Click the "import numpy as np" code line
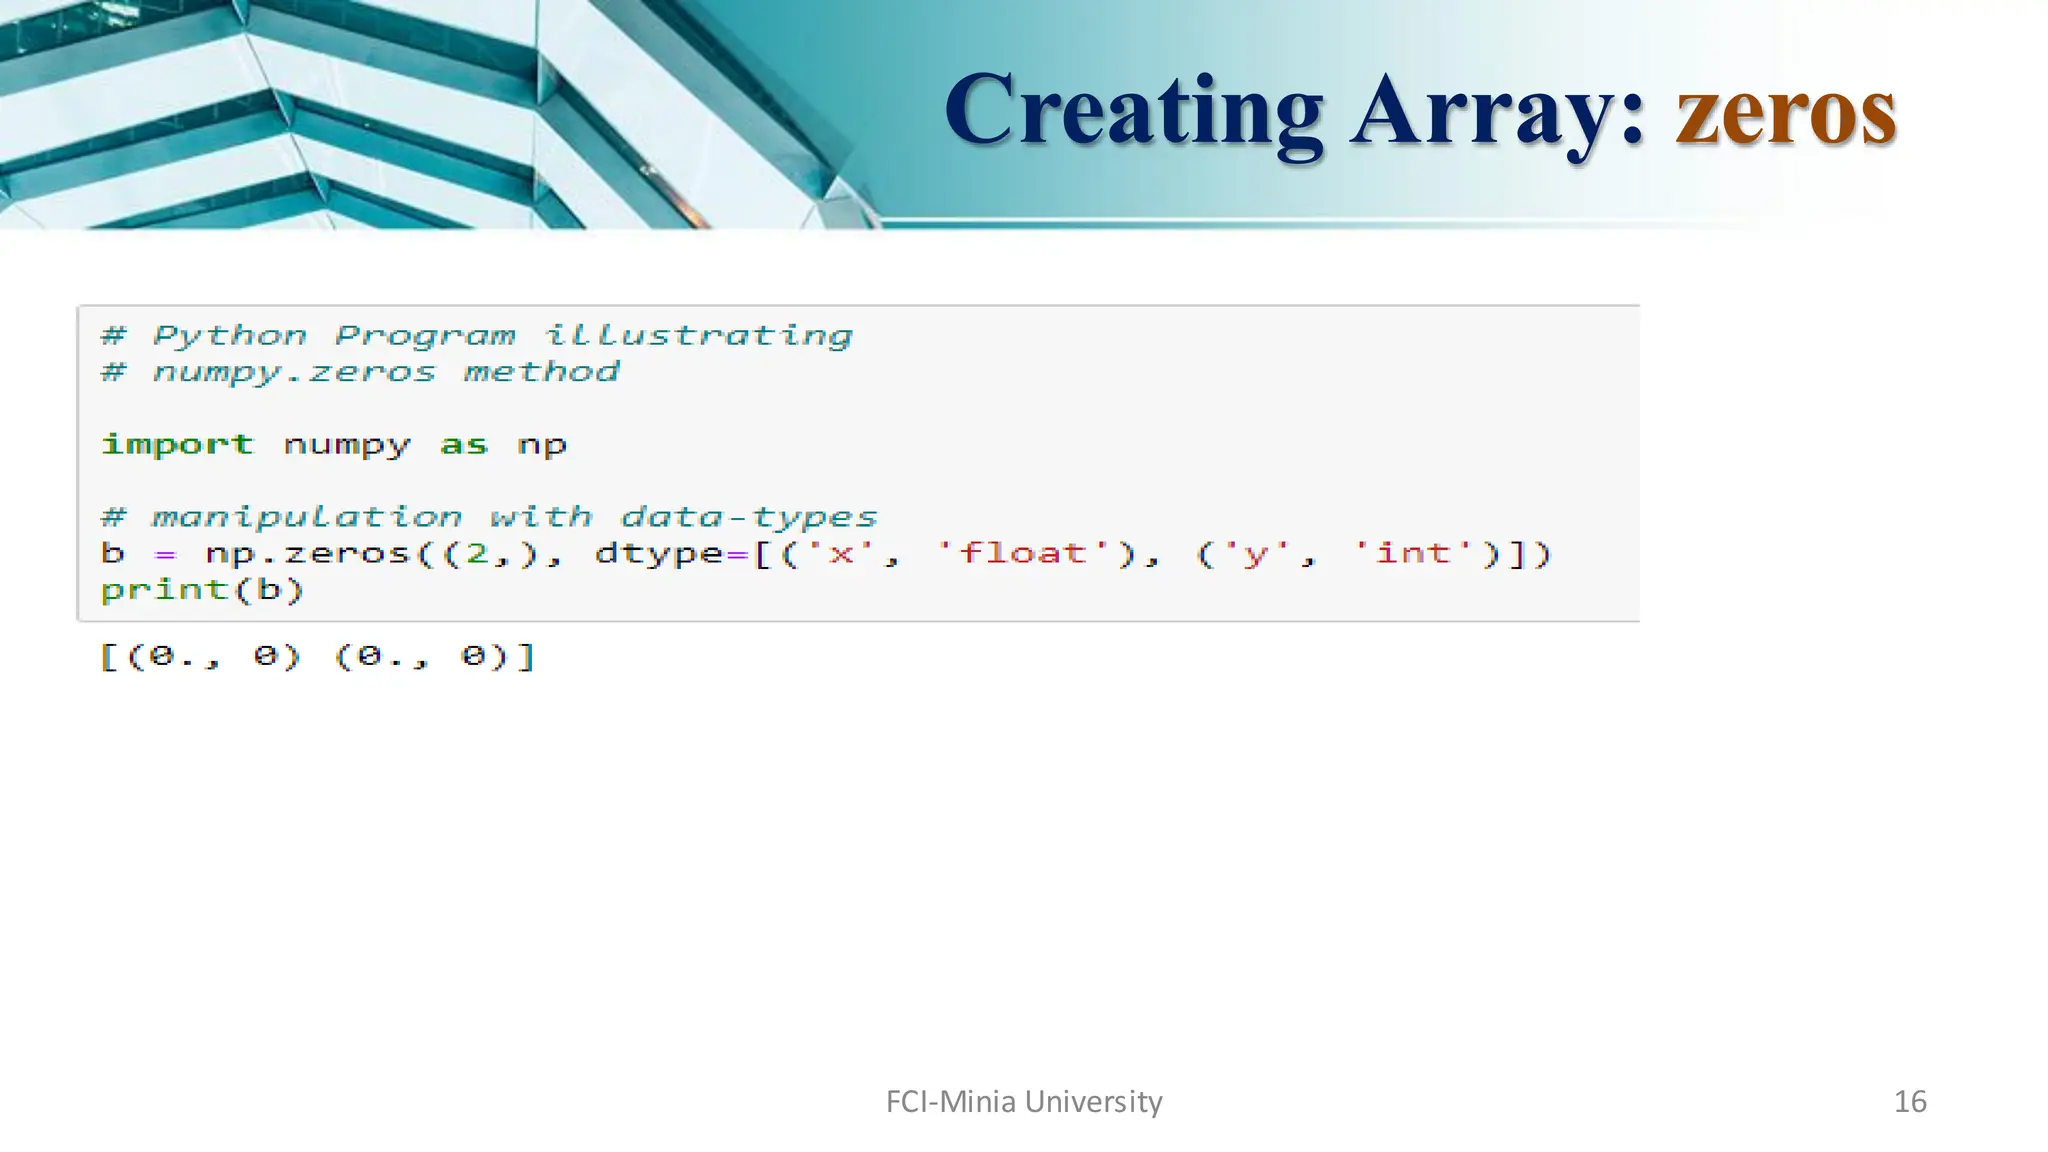This screenshot has height=1152, width=2048. (334, 445)
